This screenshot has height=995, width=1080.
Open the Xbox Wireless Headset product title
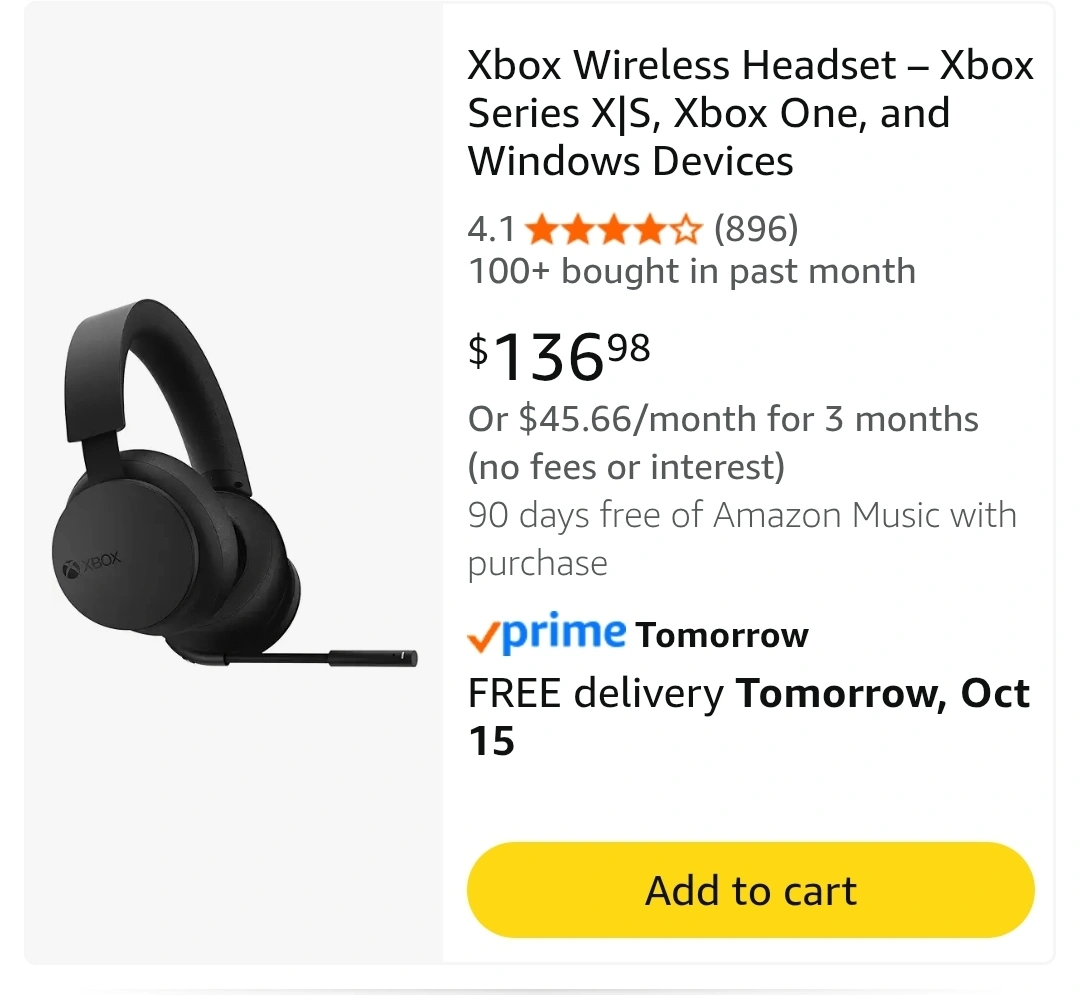750,113
